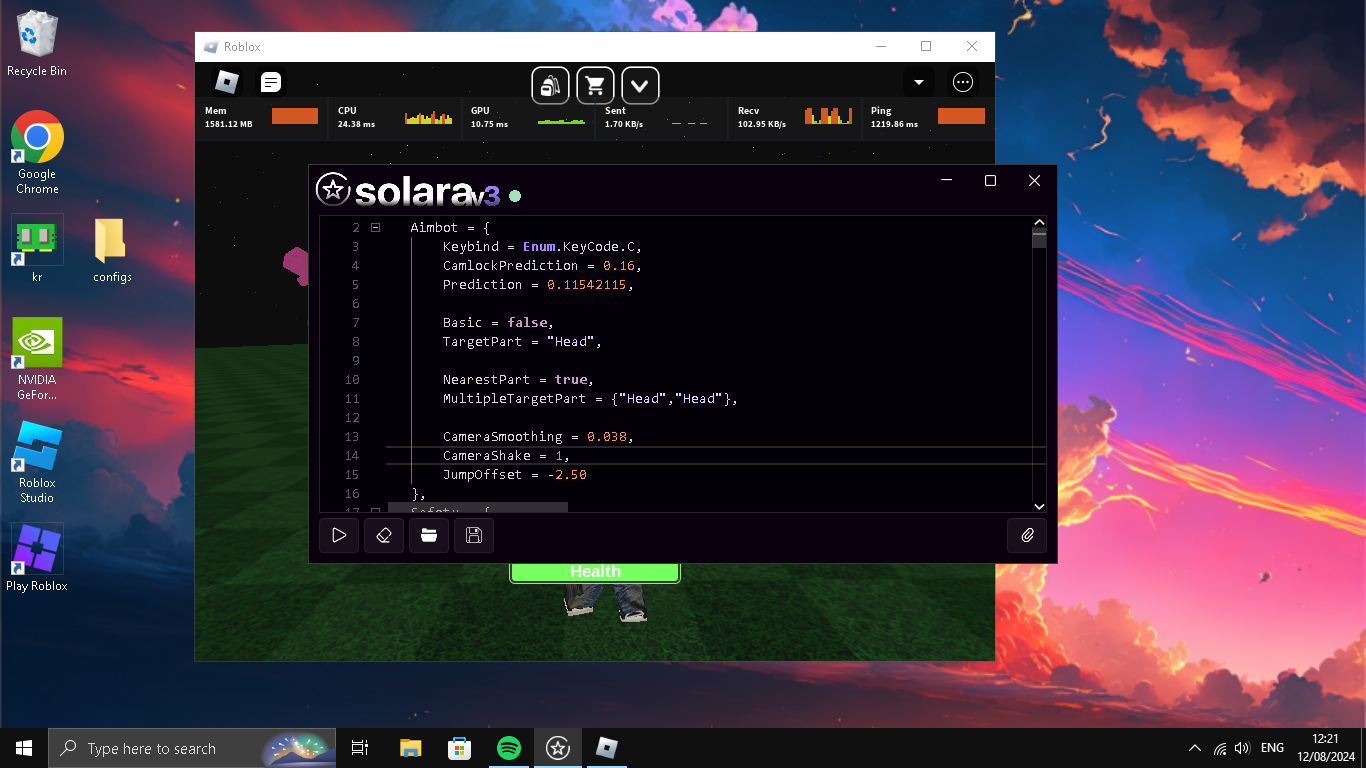Image resolution: width=1366 pixels, height=768 pixels.
Task: Clear editor with the eraser icon
Action: pos(384,535)
